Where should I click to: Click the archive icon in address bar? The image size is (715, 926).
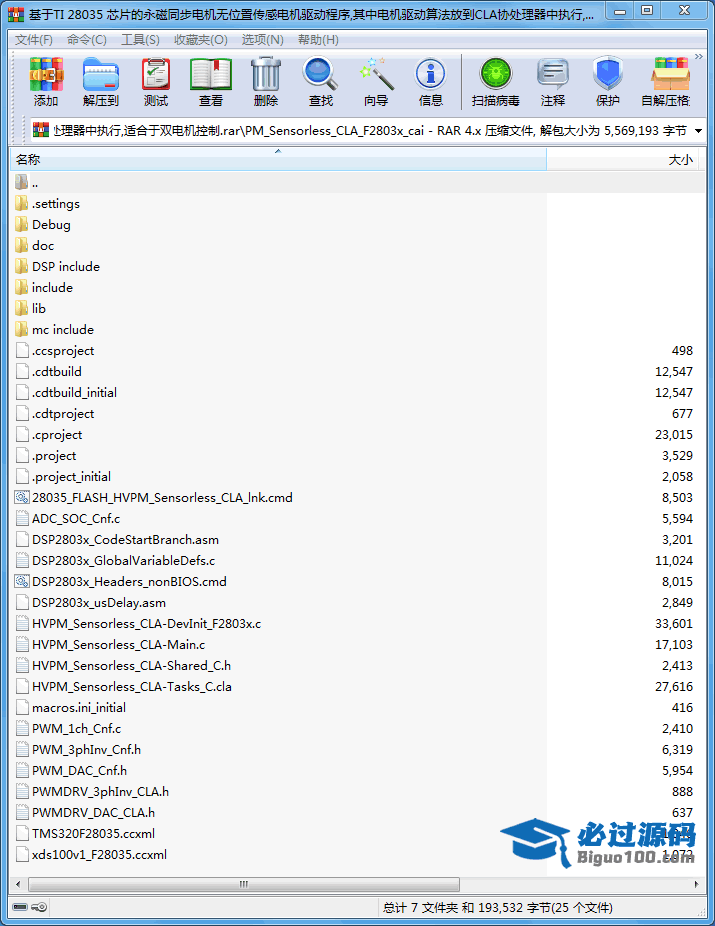coord(41,129)
